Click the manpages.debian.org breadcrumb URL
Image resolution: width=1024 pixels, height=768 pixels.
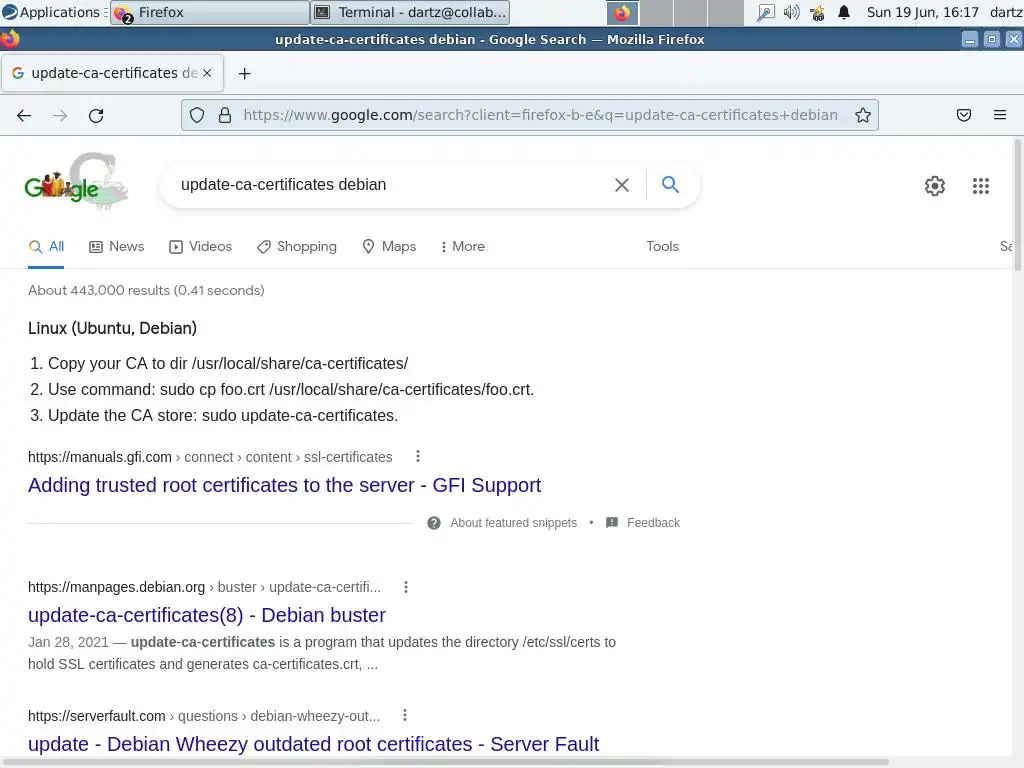click(204, 587)
